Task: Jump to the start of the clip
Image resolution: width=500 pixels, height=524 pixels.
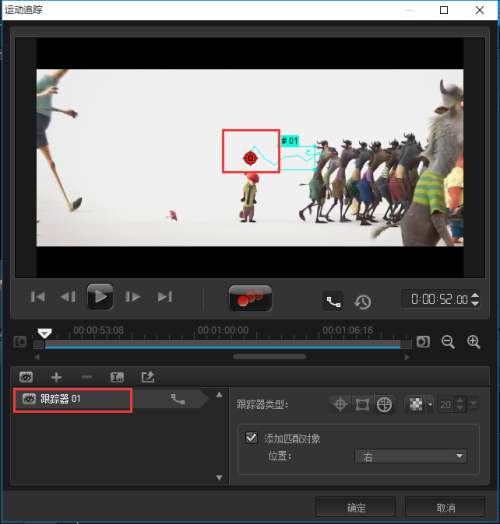Action: (38, 297)
